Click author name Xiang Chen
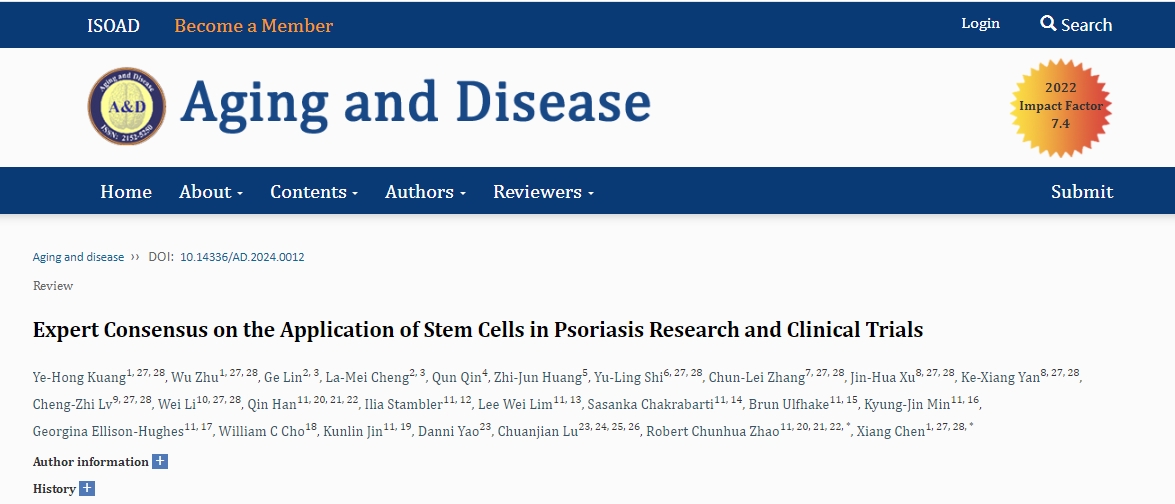The height and width of the screenshot is (504, 1175). click(x=889, y=432)
